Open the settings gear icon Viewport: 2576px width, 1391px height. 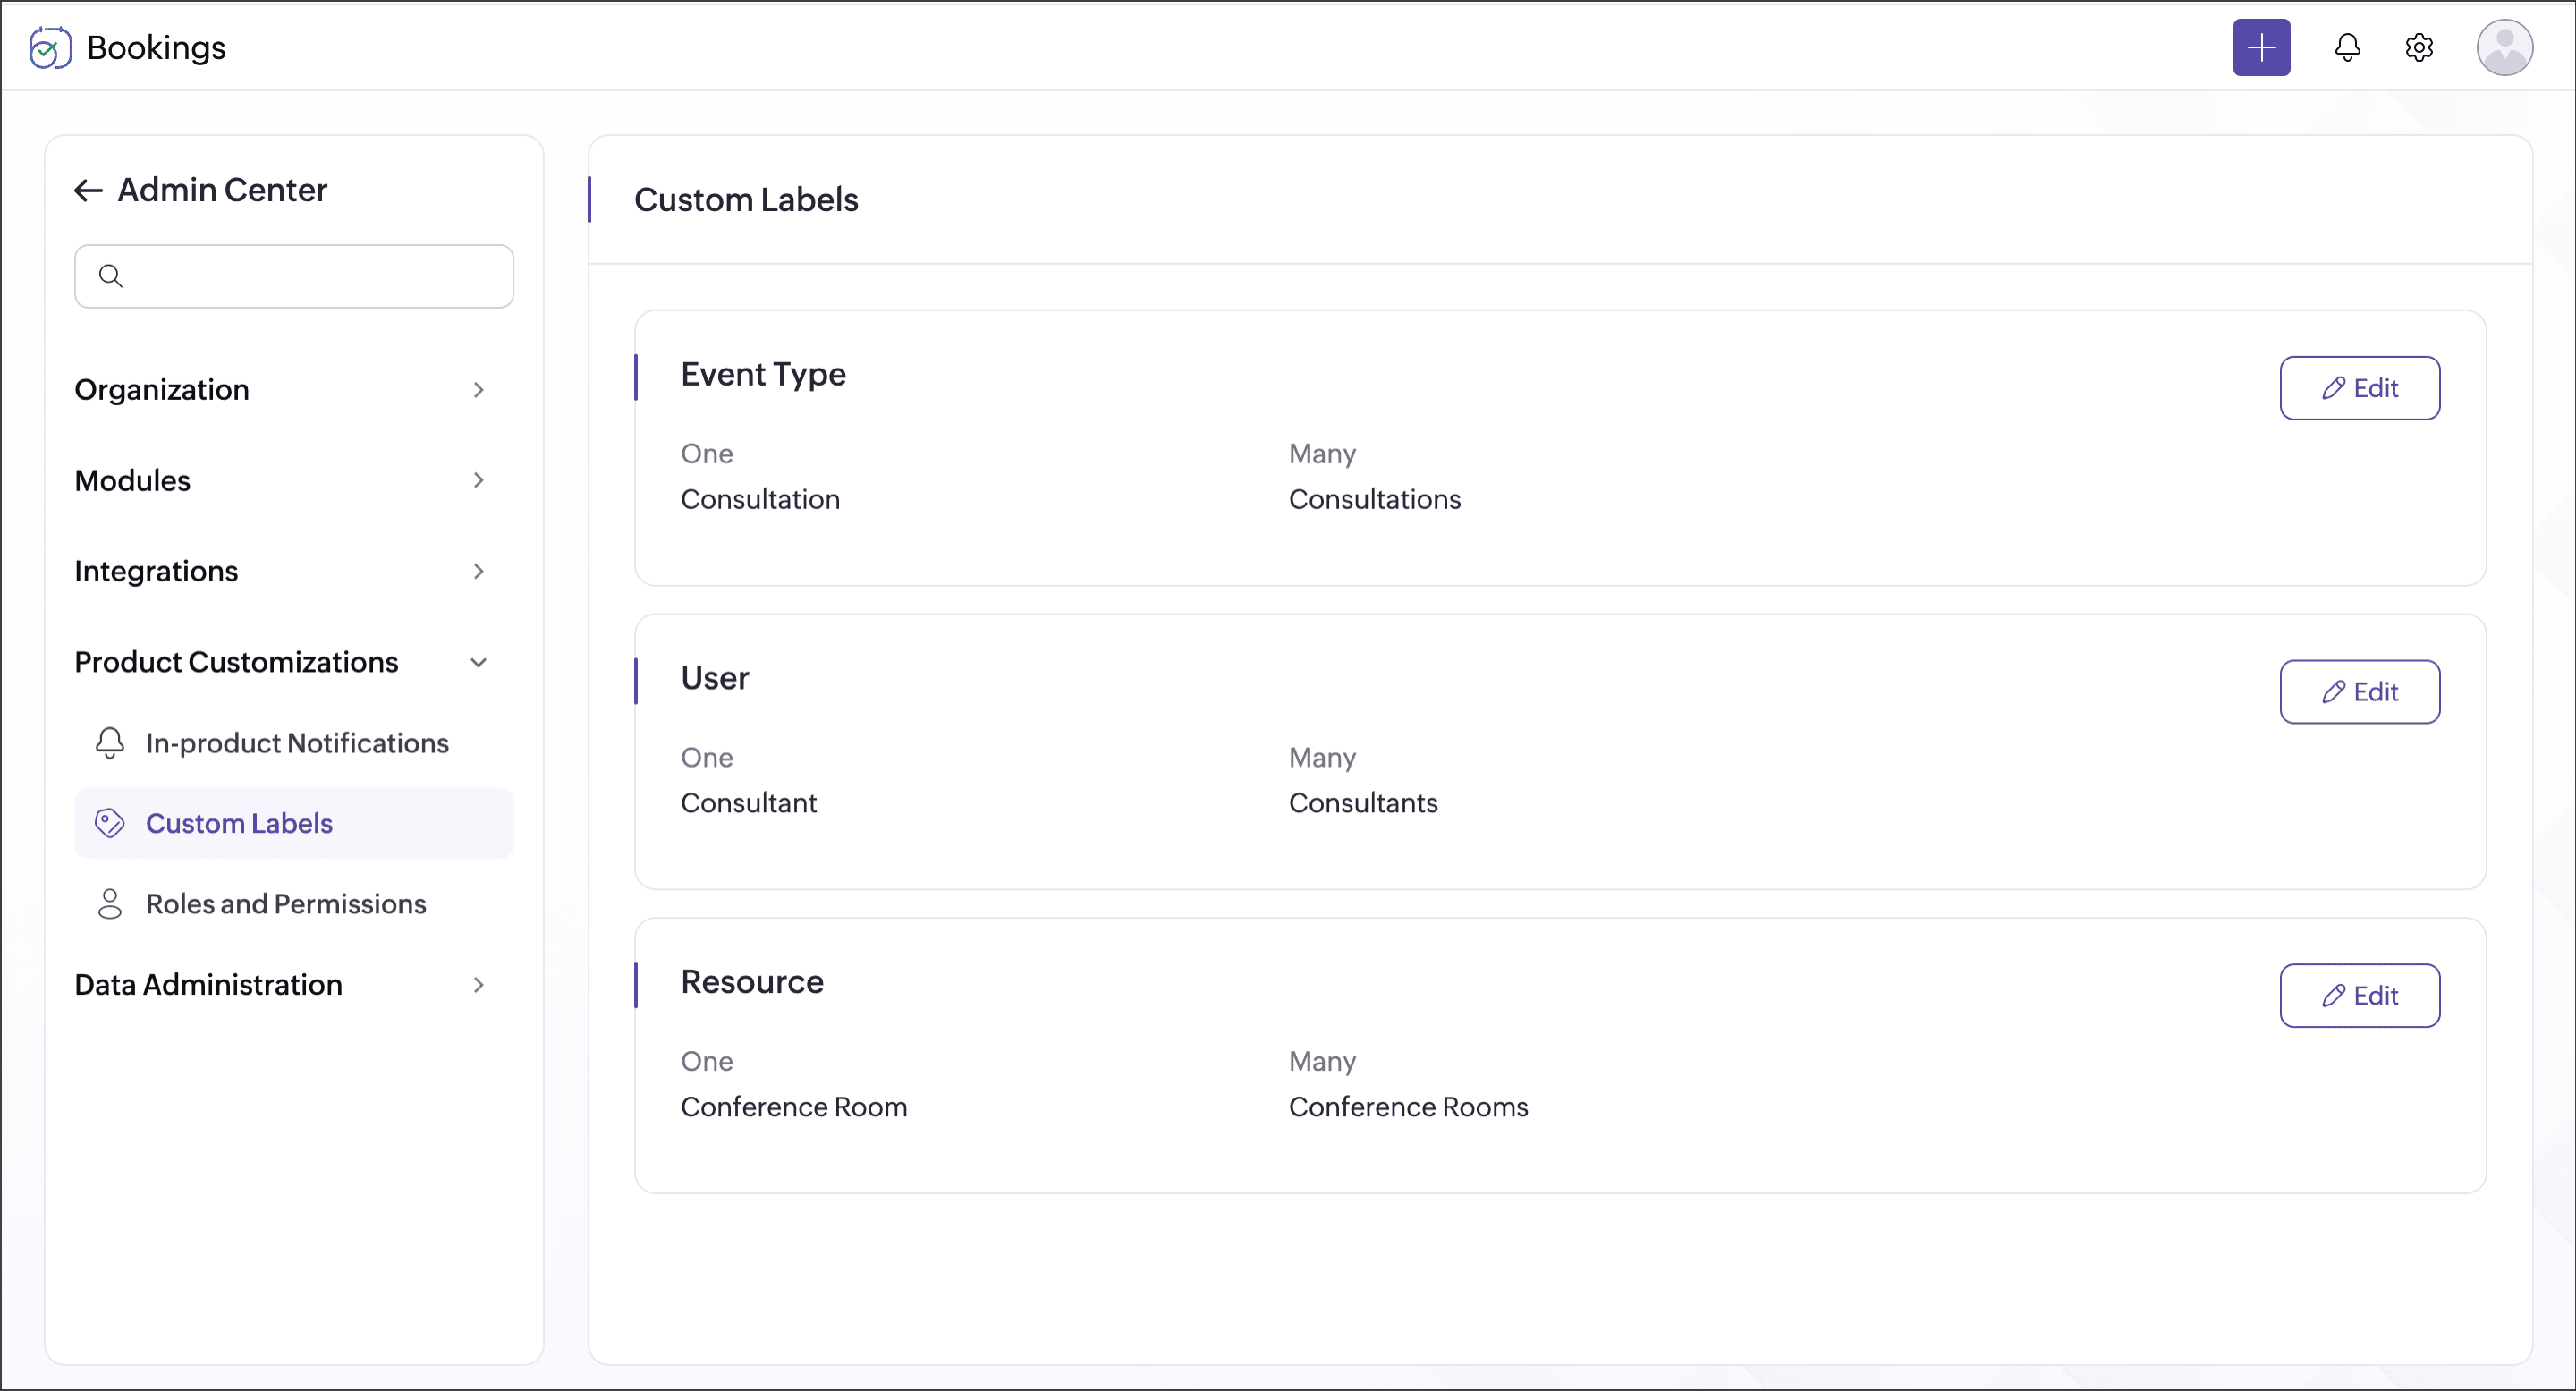click(x=2418, y=47)
